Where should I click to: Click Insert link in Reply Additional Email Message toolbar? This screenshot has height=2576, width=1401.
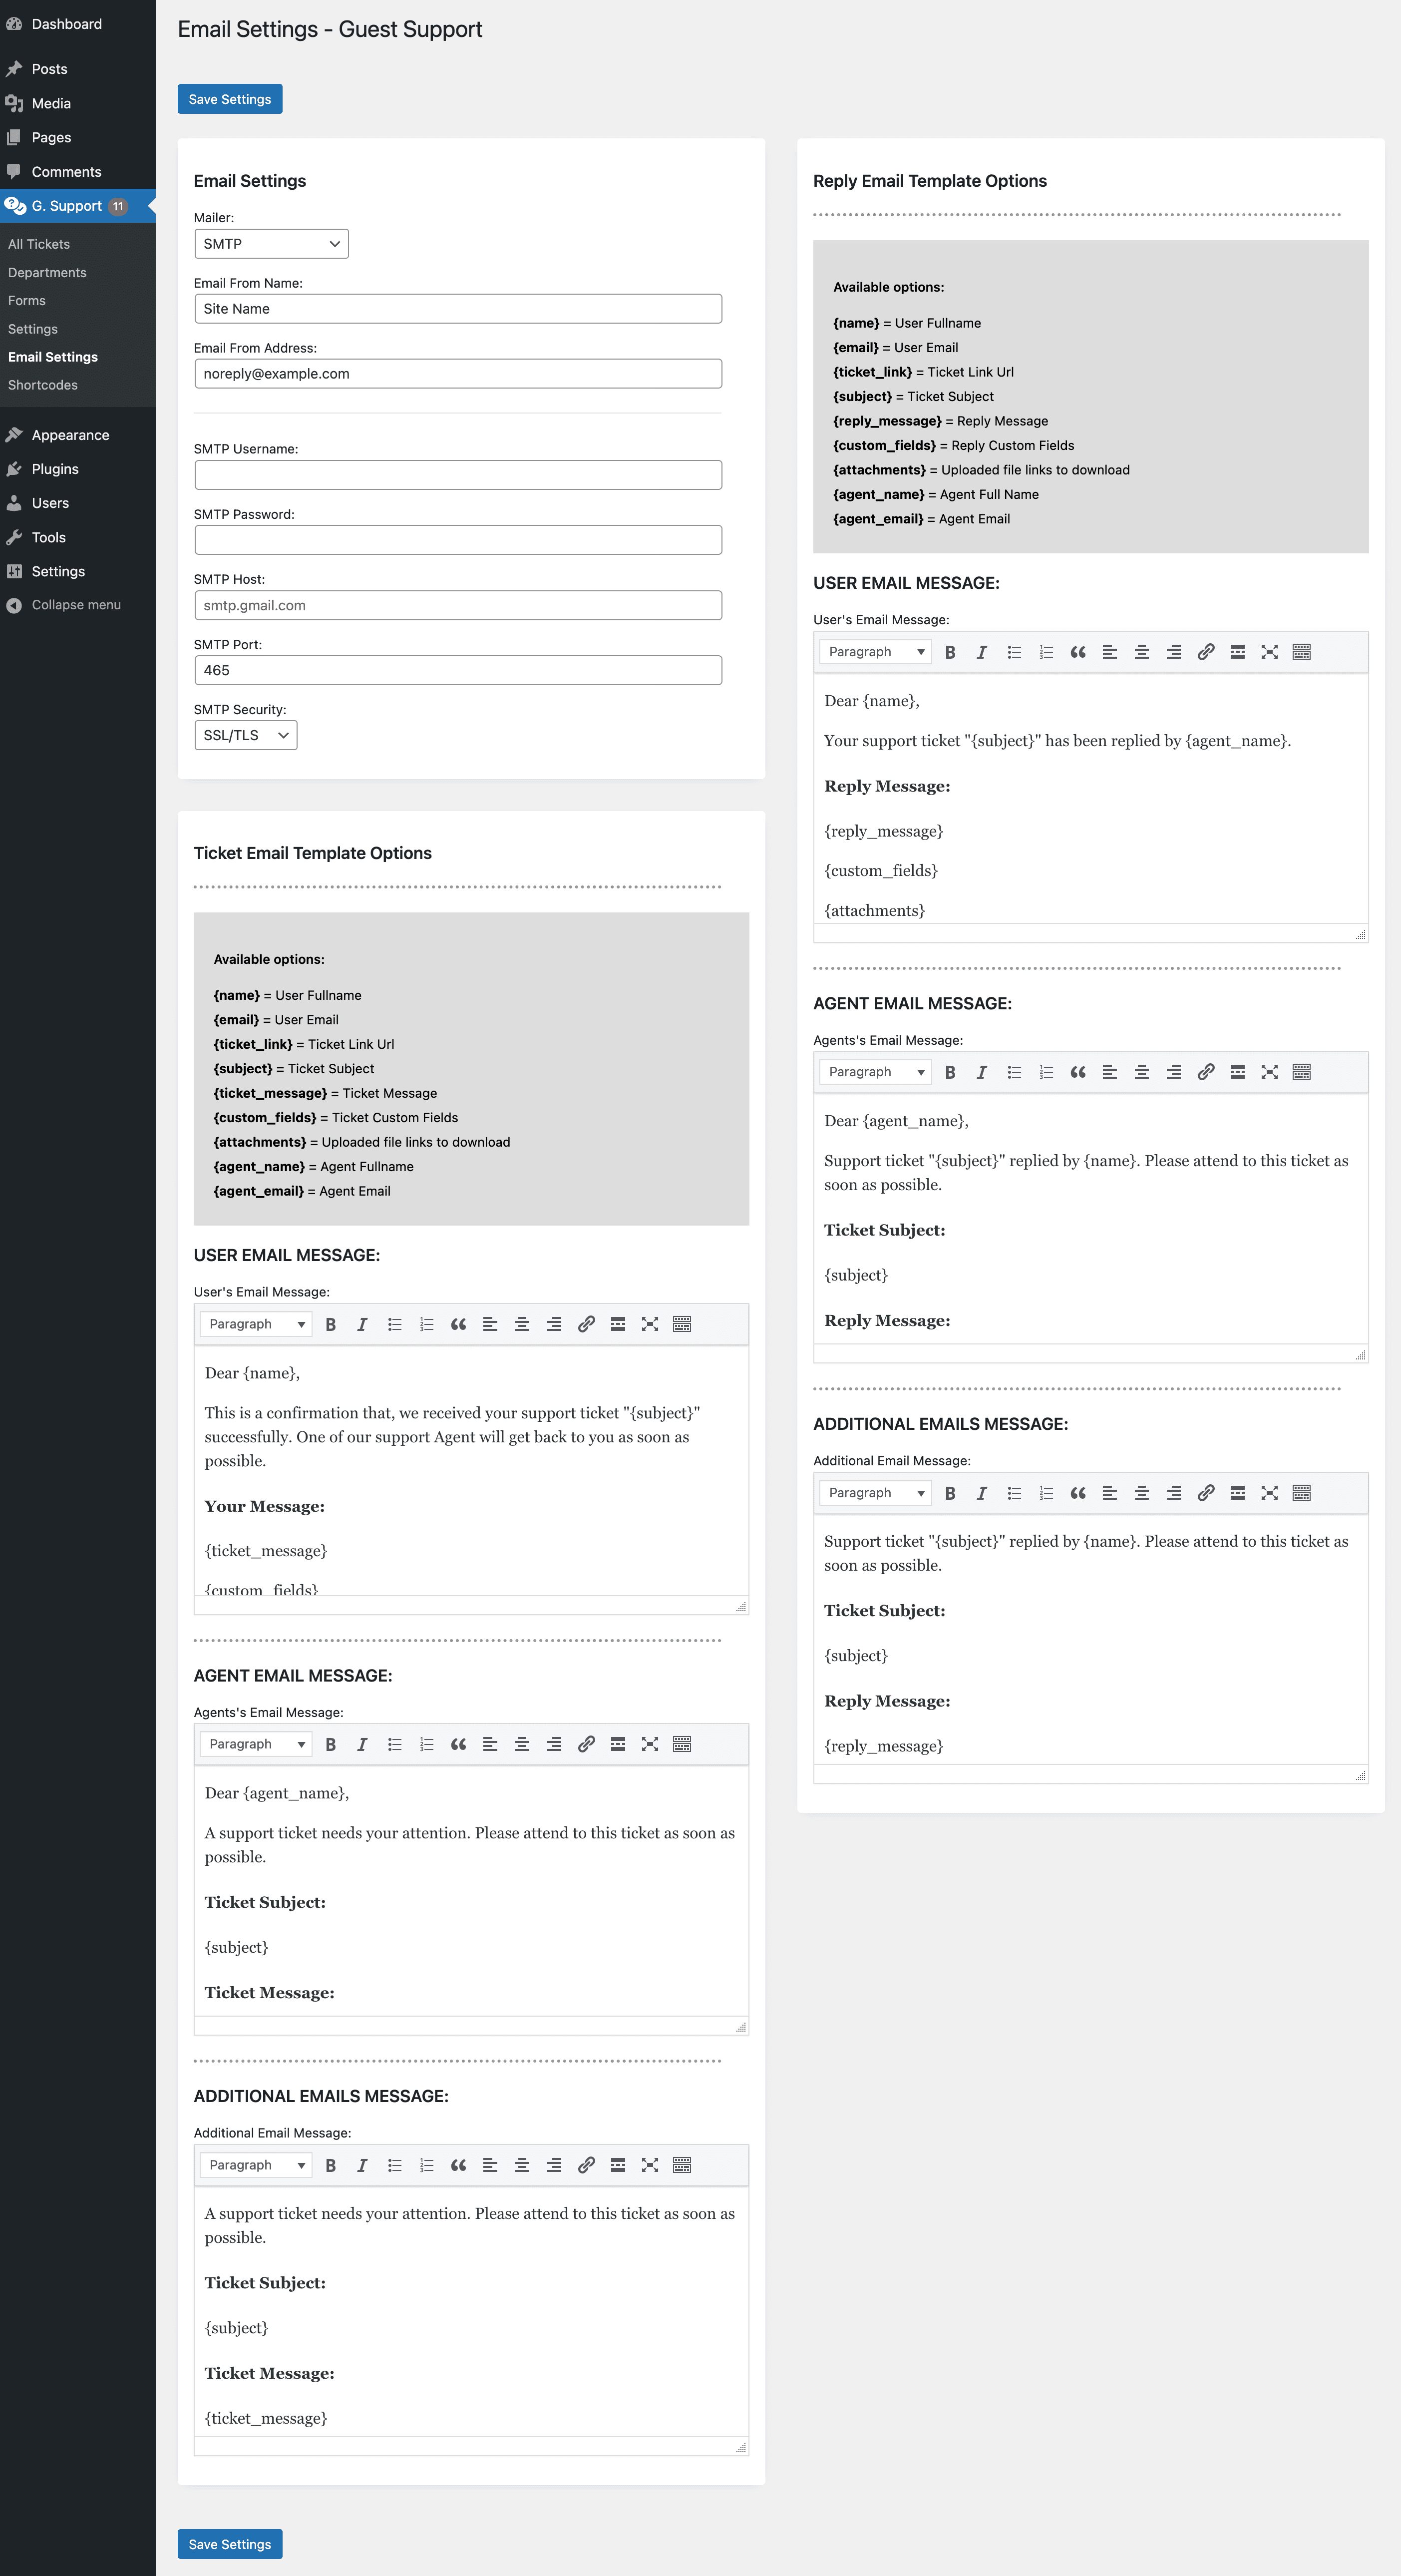(1205, 1493)
